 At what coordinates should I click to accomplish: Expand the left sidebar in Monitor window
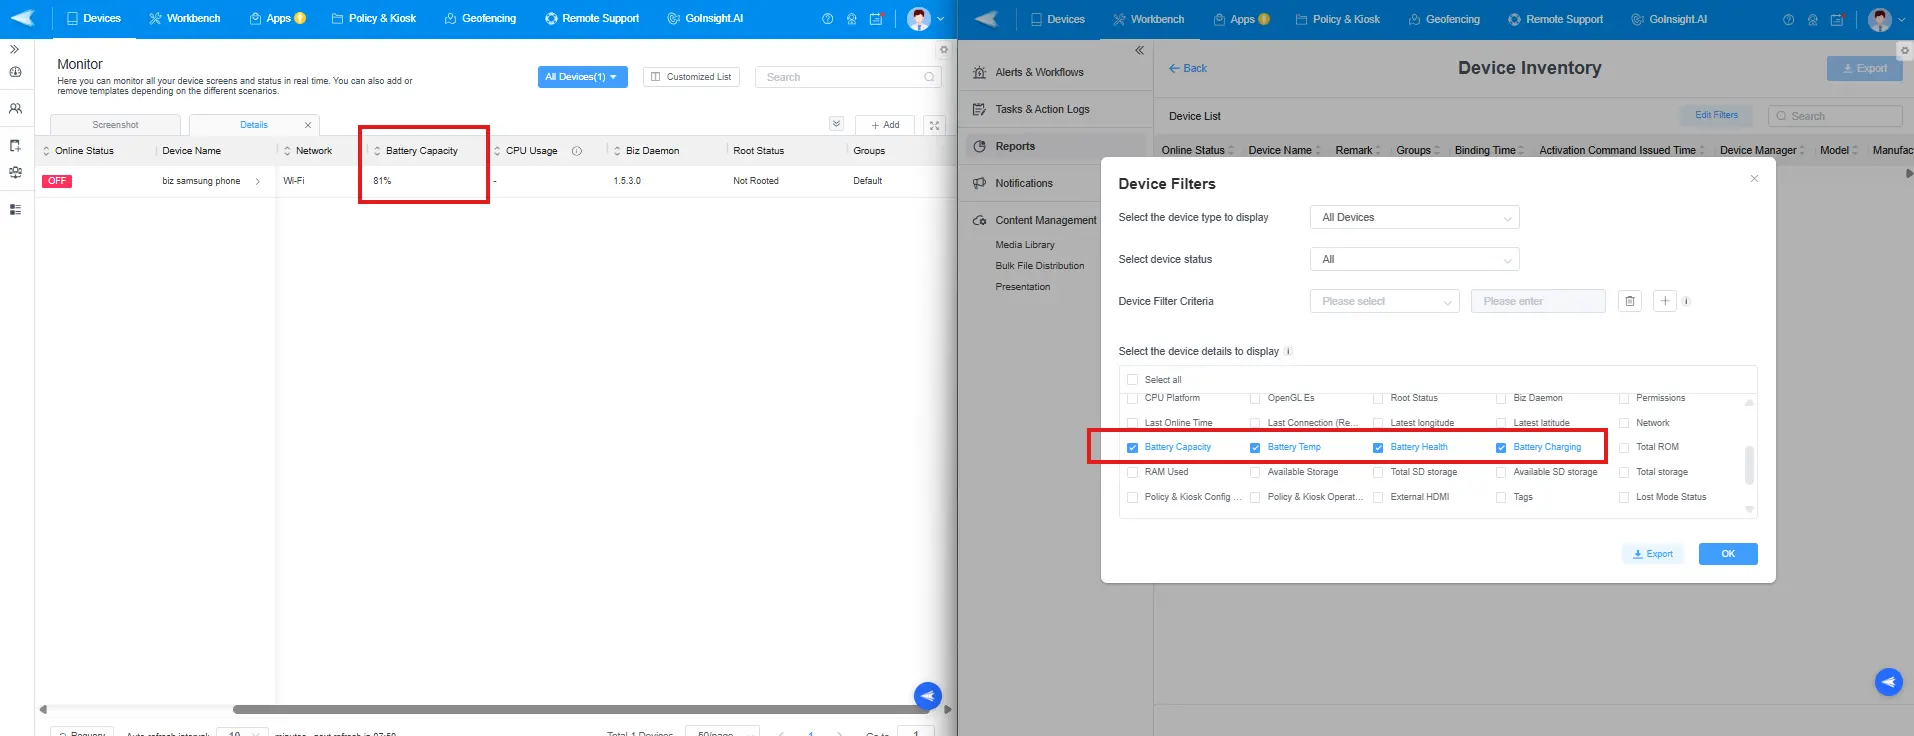15,48
